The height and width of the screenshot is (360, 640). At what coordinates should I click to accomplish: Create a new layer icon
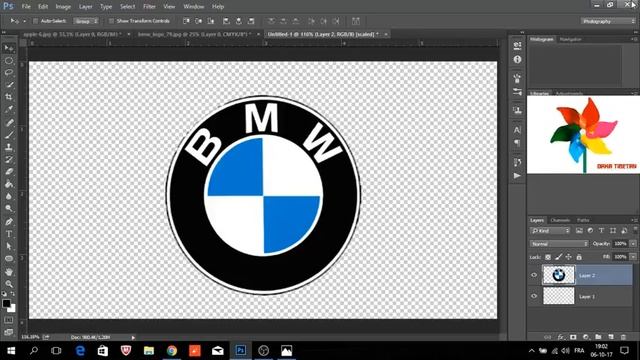611,337
